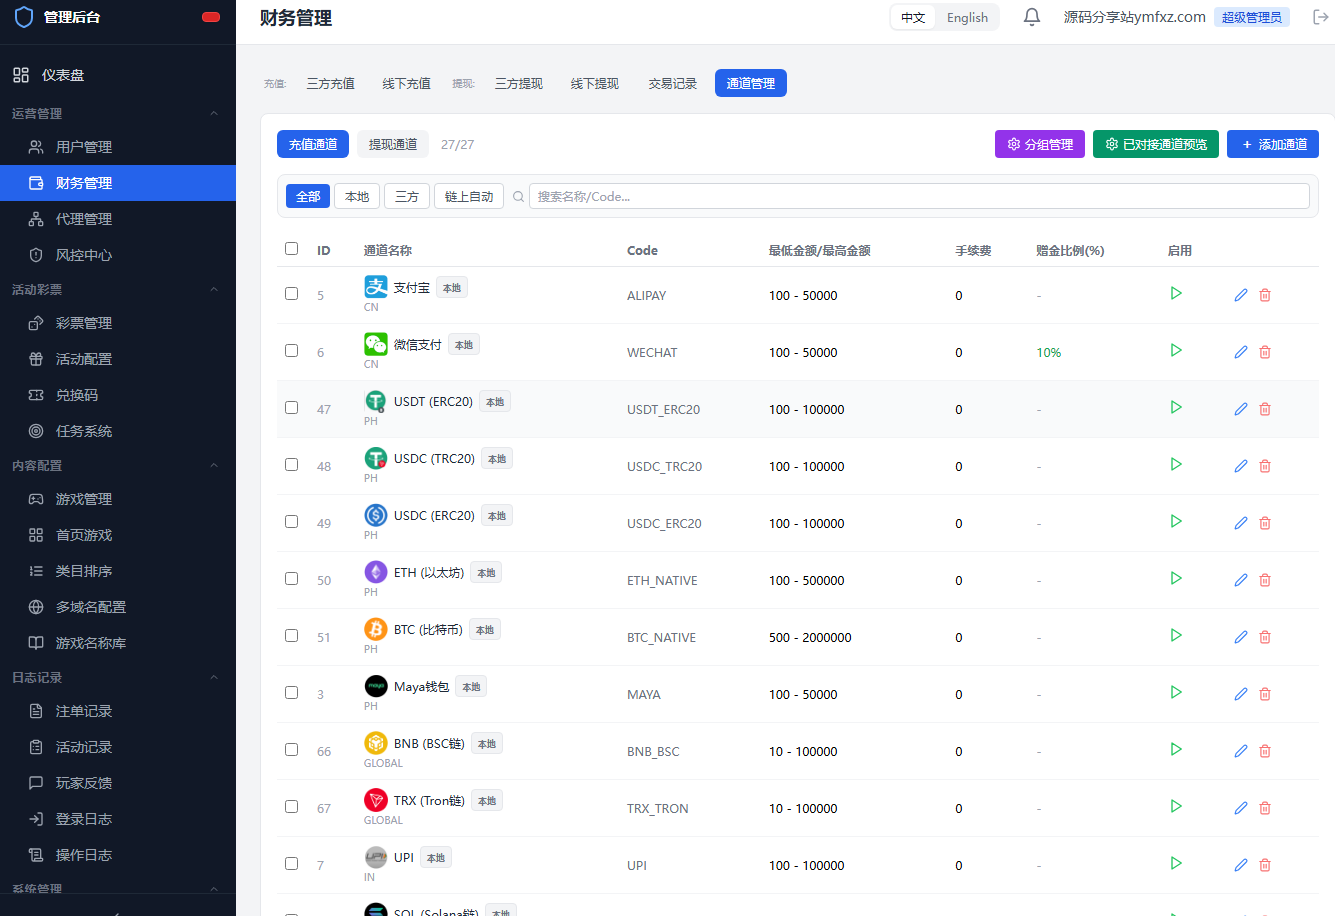Click the BTC bitcoin logo icon

tap(376, 629)
